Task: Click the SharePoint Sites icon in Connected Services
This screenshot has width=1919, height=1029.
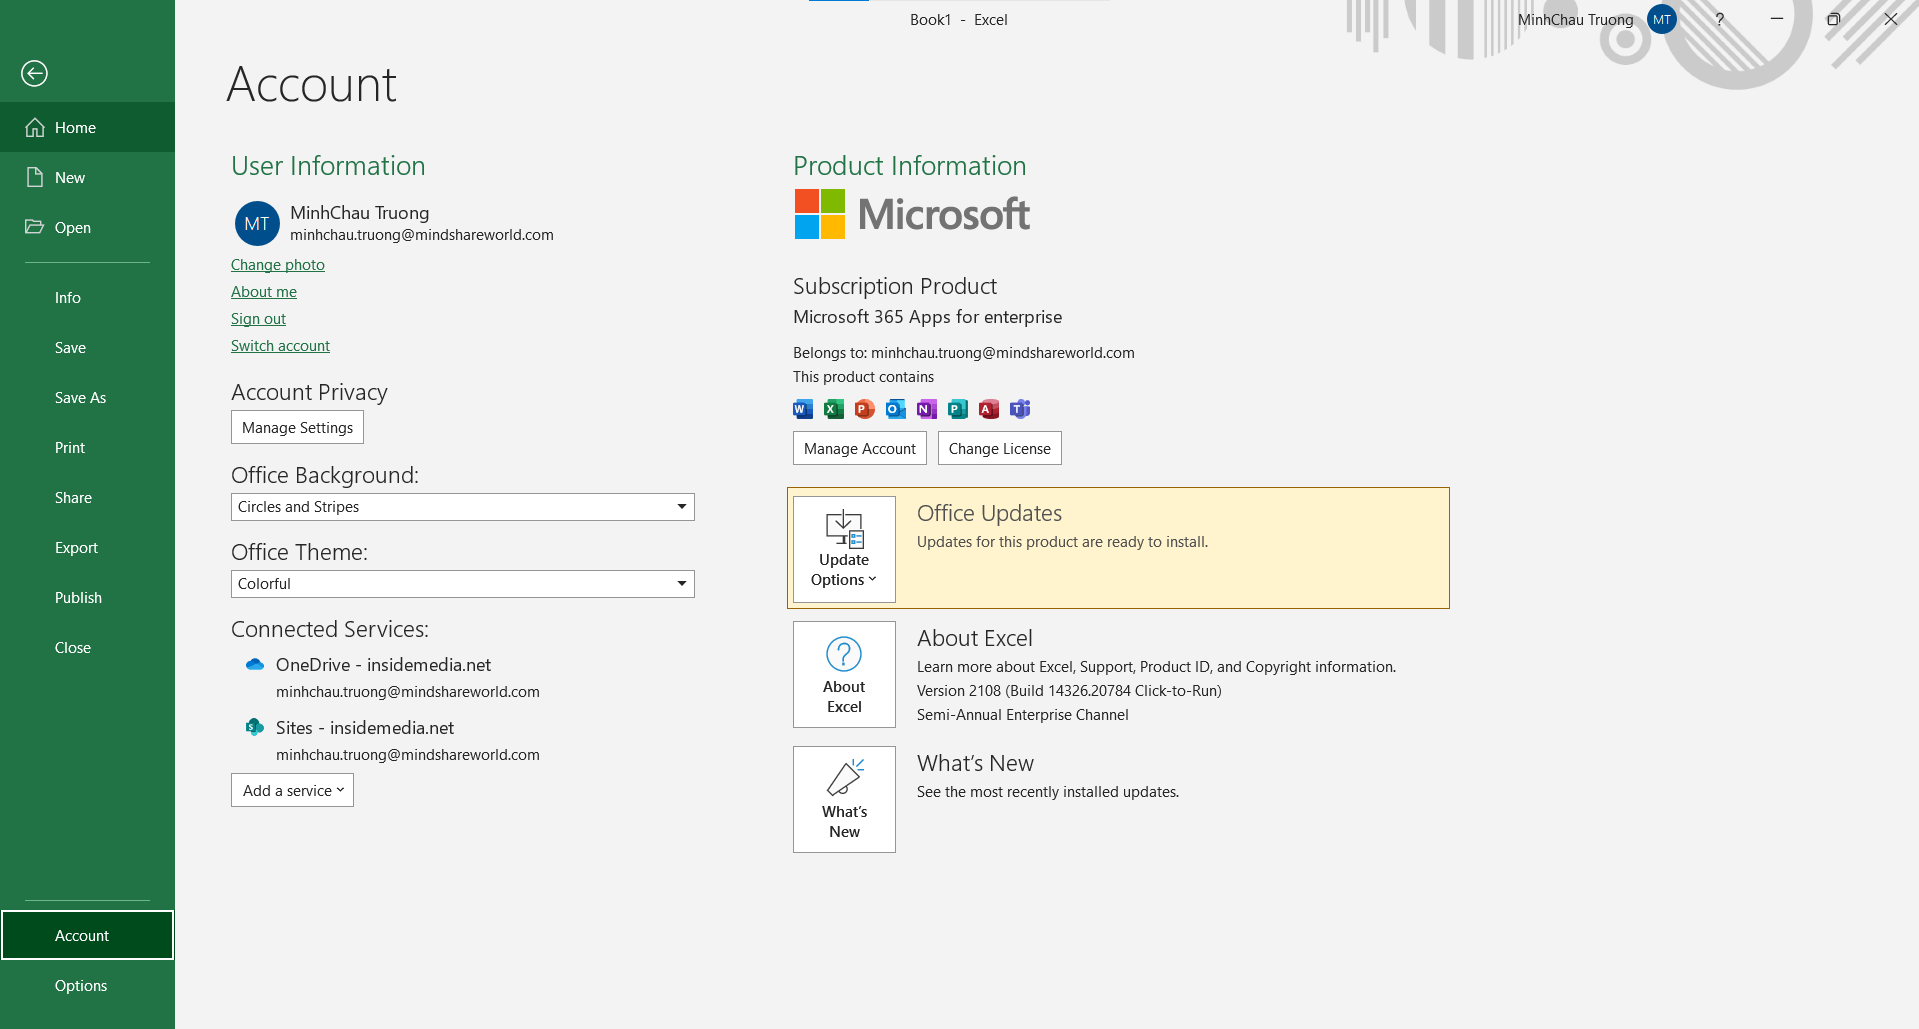Action: coord(255,727)
